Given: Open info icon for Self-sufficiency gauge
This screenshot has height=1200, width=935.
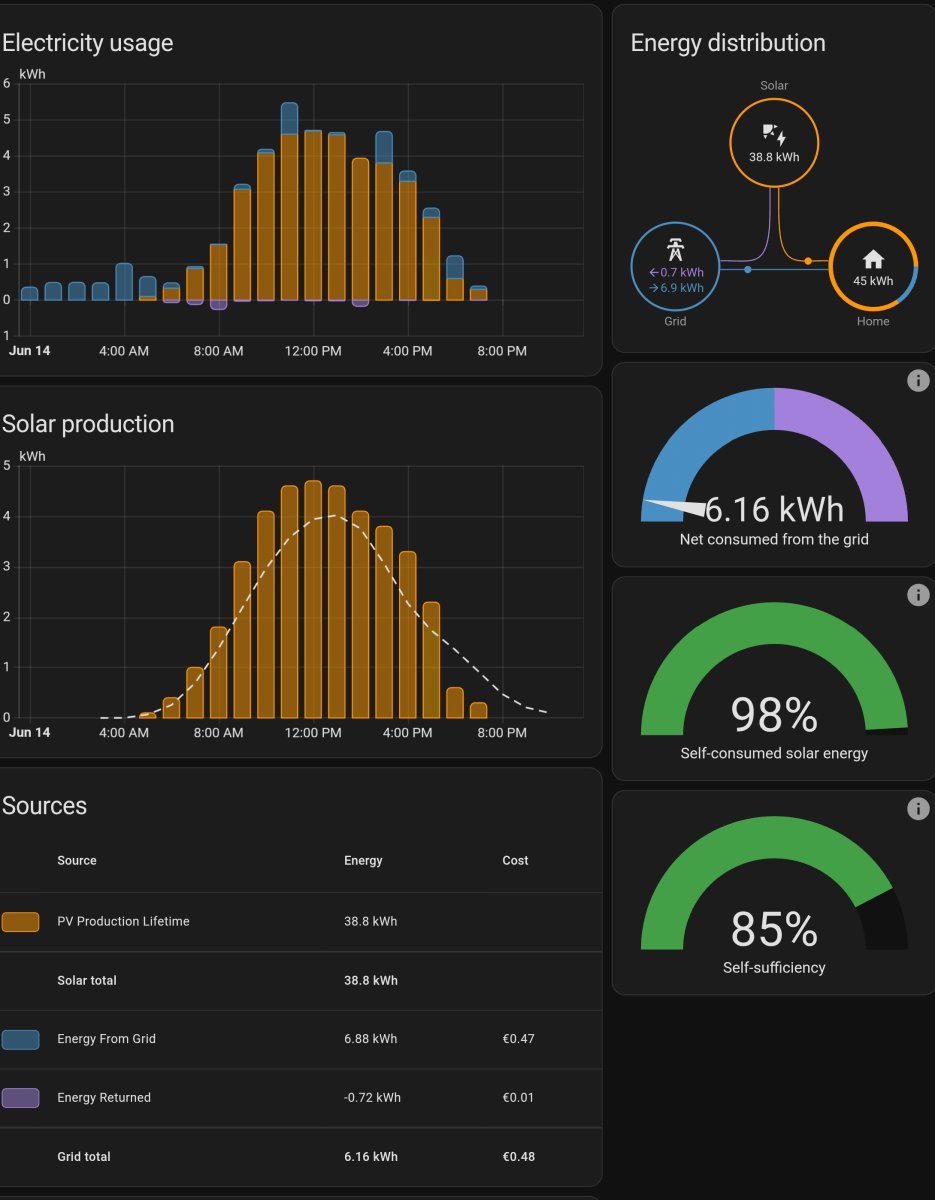Looking at the screenshot, I should (x=918, y=809).
